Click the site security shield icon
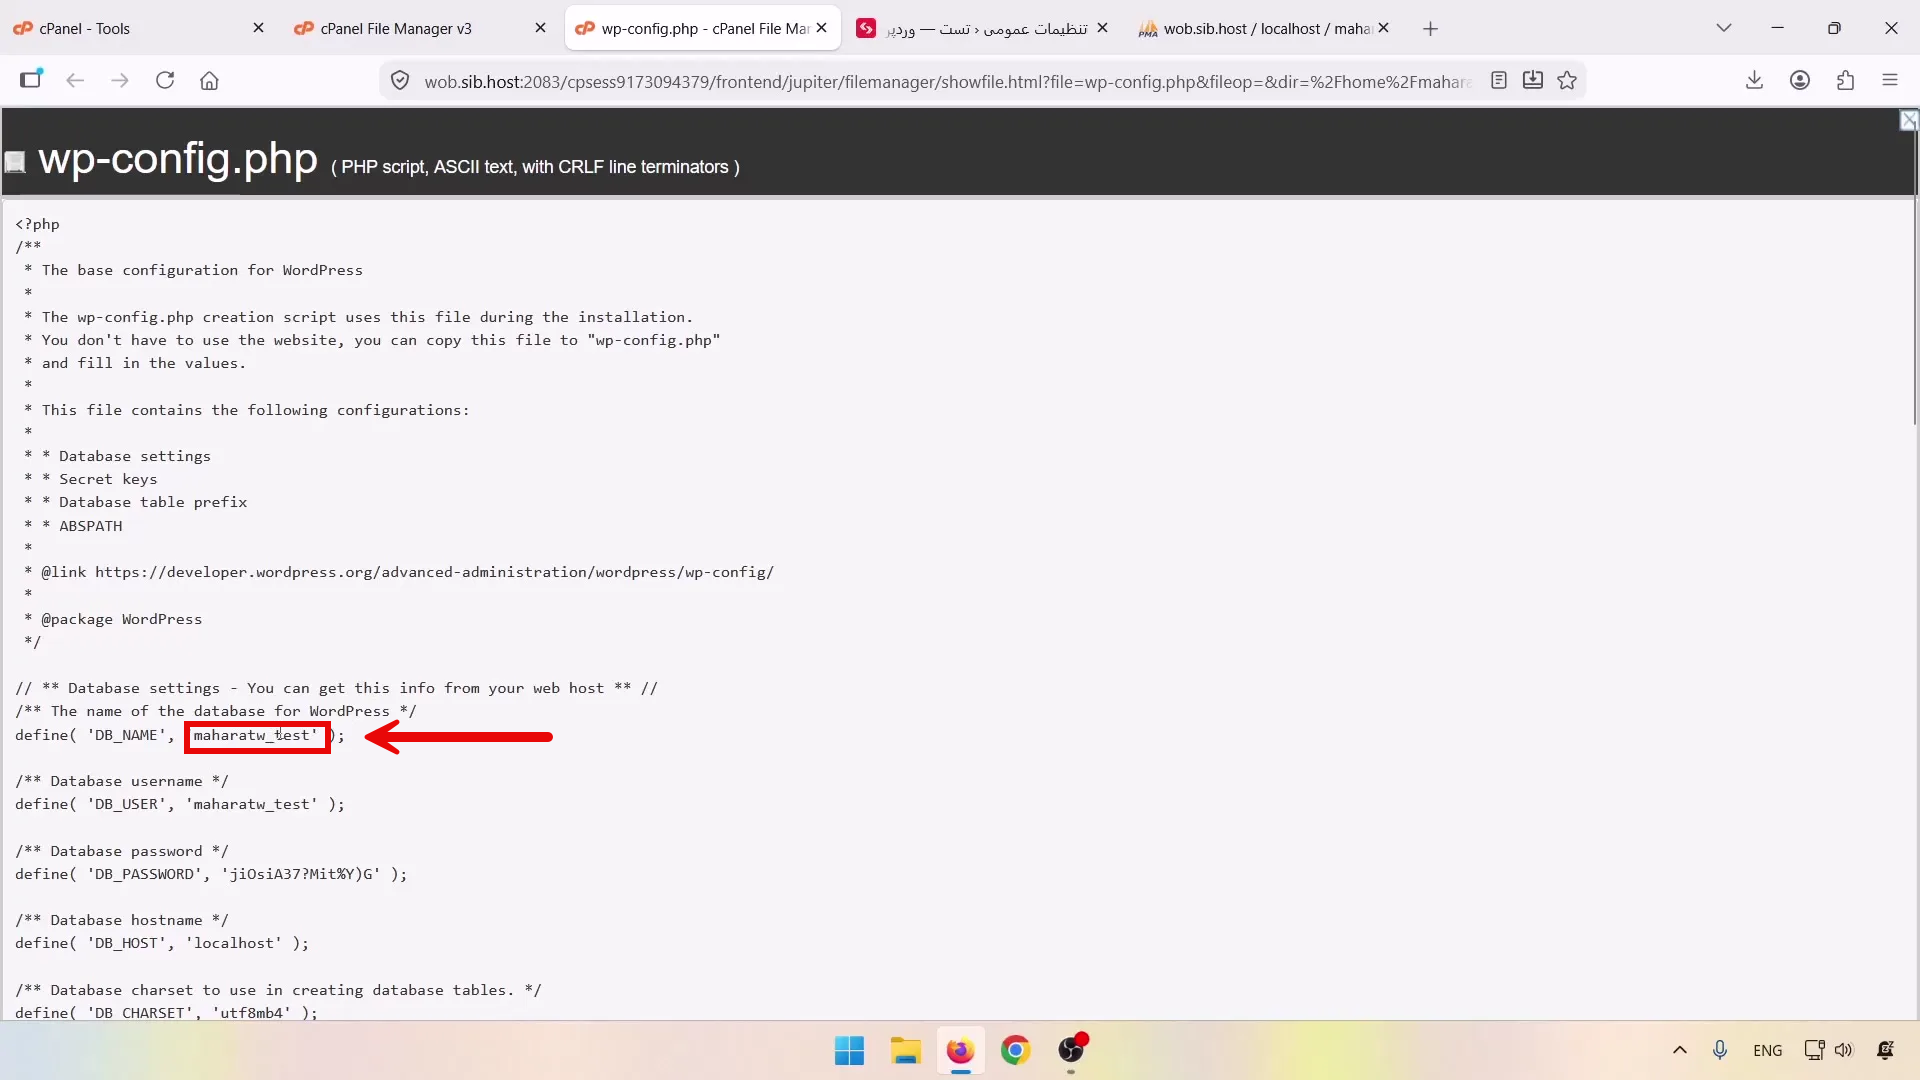 tap(400, 81)
